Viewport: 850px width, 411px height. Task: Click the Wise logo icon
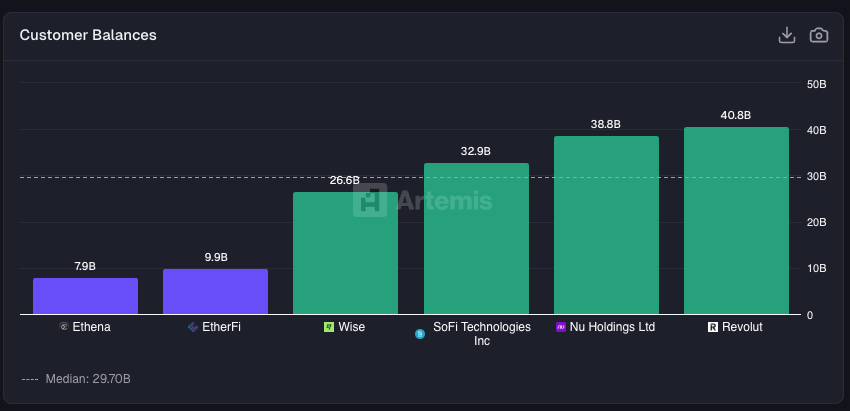click(329, 327)
